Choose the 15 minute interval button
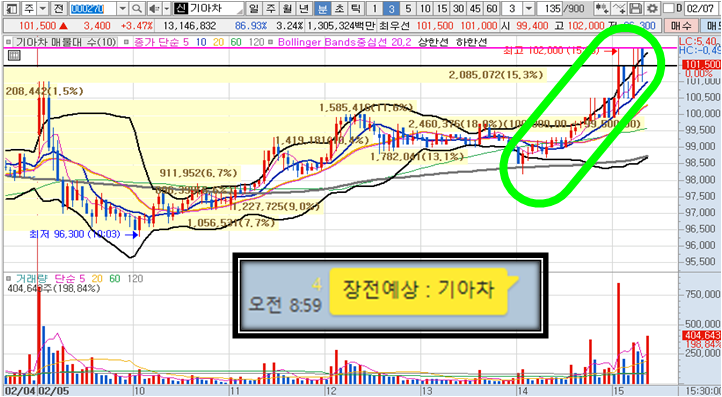Viewport: 722px width, 397px height. point(442,8)
